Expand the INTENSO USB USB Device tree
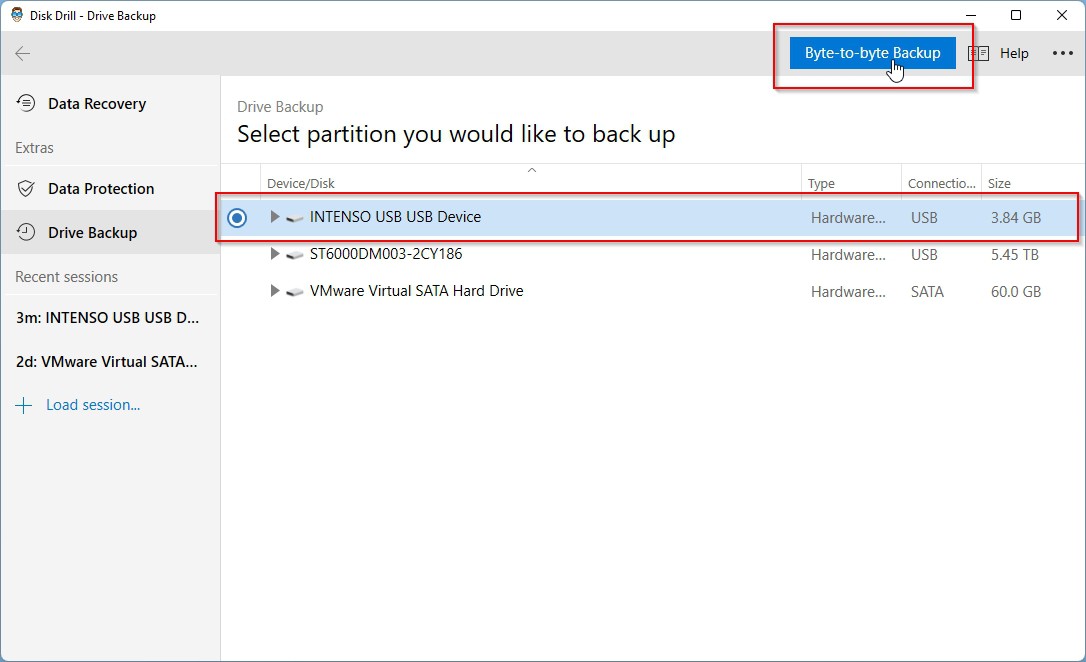Image resolution: width=1086 pixels, height=662 pixels. (275, 217)
